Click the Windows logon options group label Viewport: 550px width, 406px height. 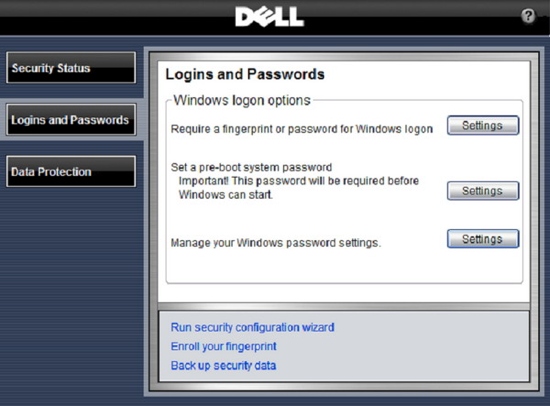tap(242, 100)
